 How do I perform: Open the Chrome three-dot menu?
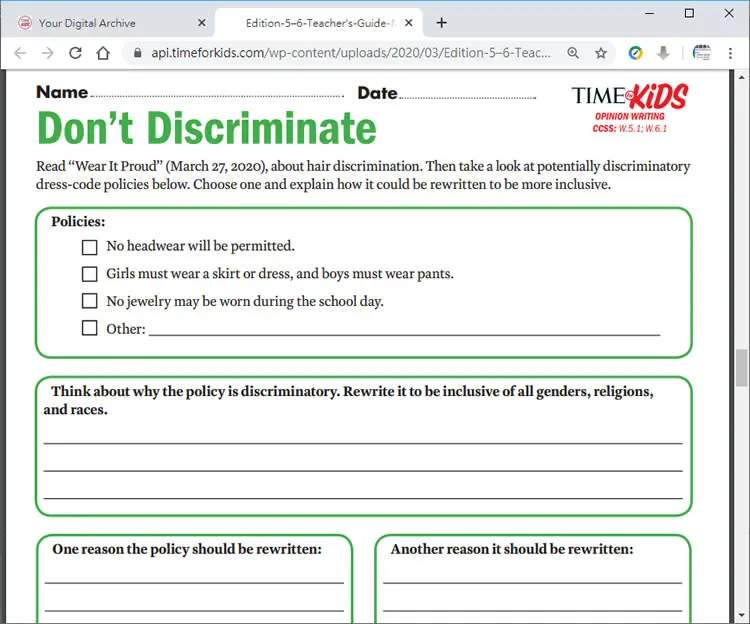pyautogui.click(x=730, y=53)
